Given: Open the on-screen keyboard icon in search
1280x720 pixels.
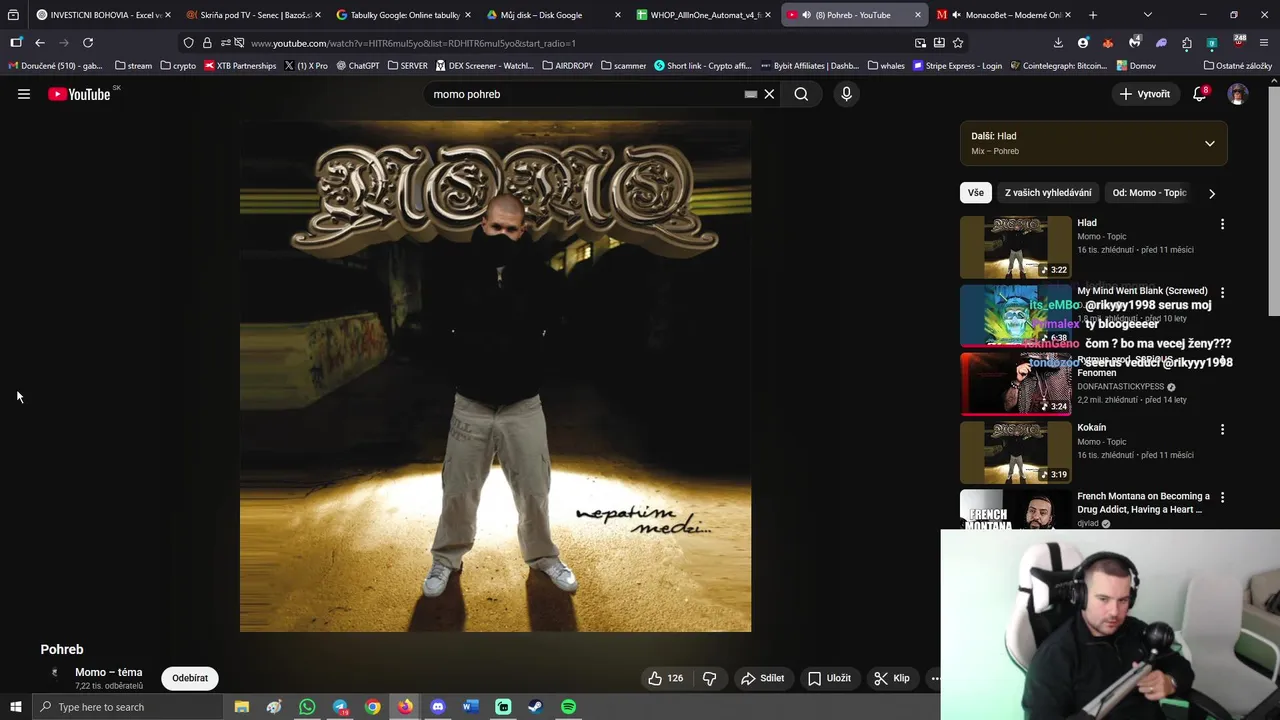Looking at the screenshot, I should coord(750,94).
